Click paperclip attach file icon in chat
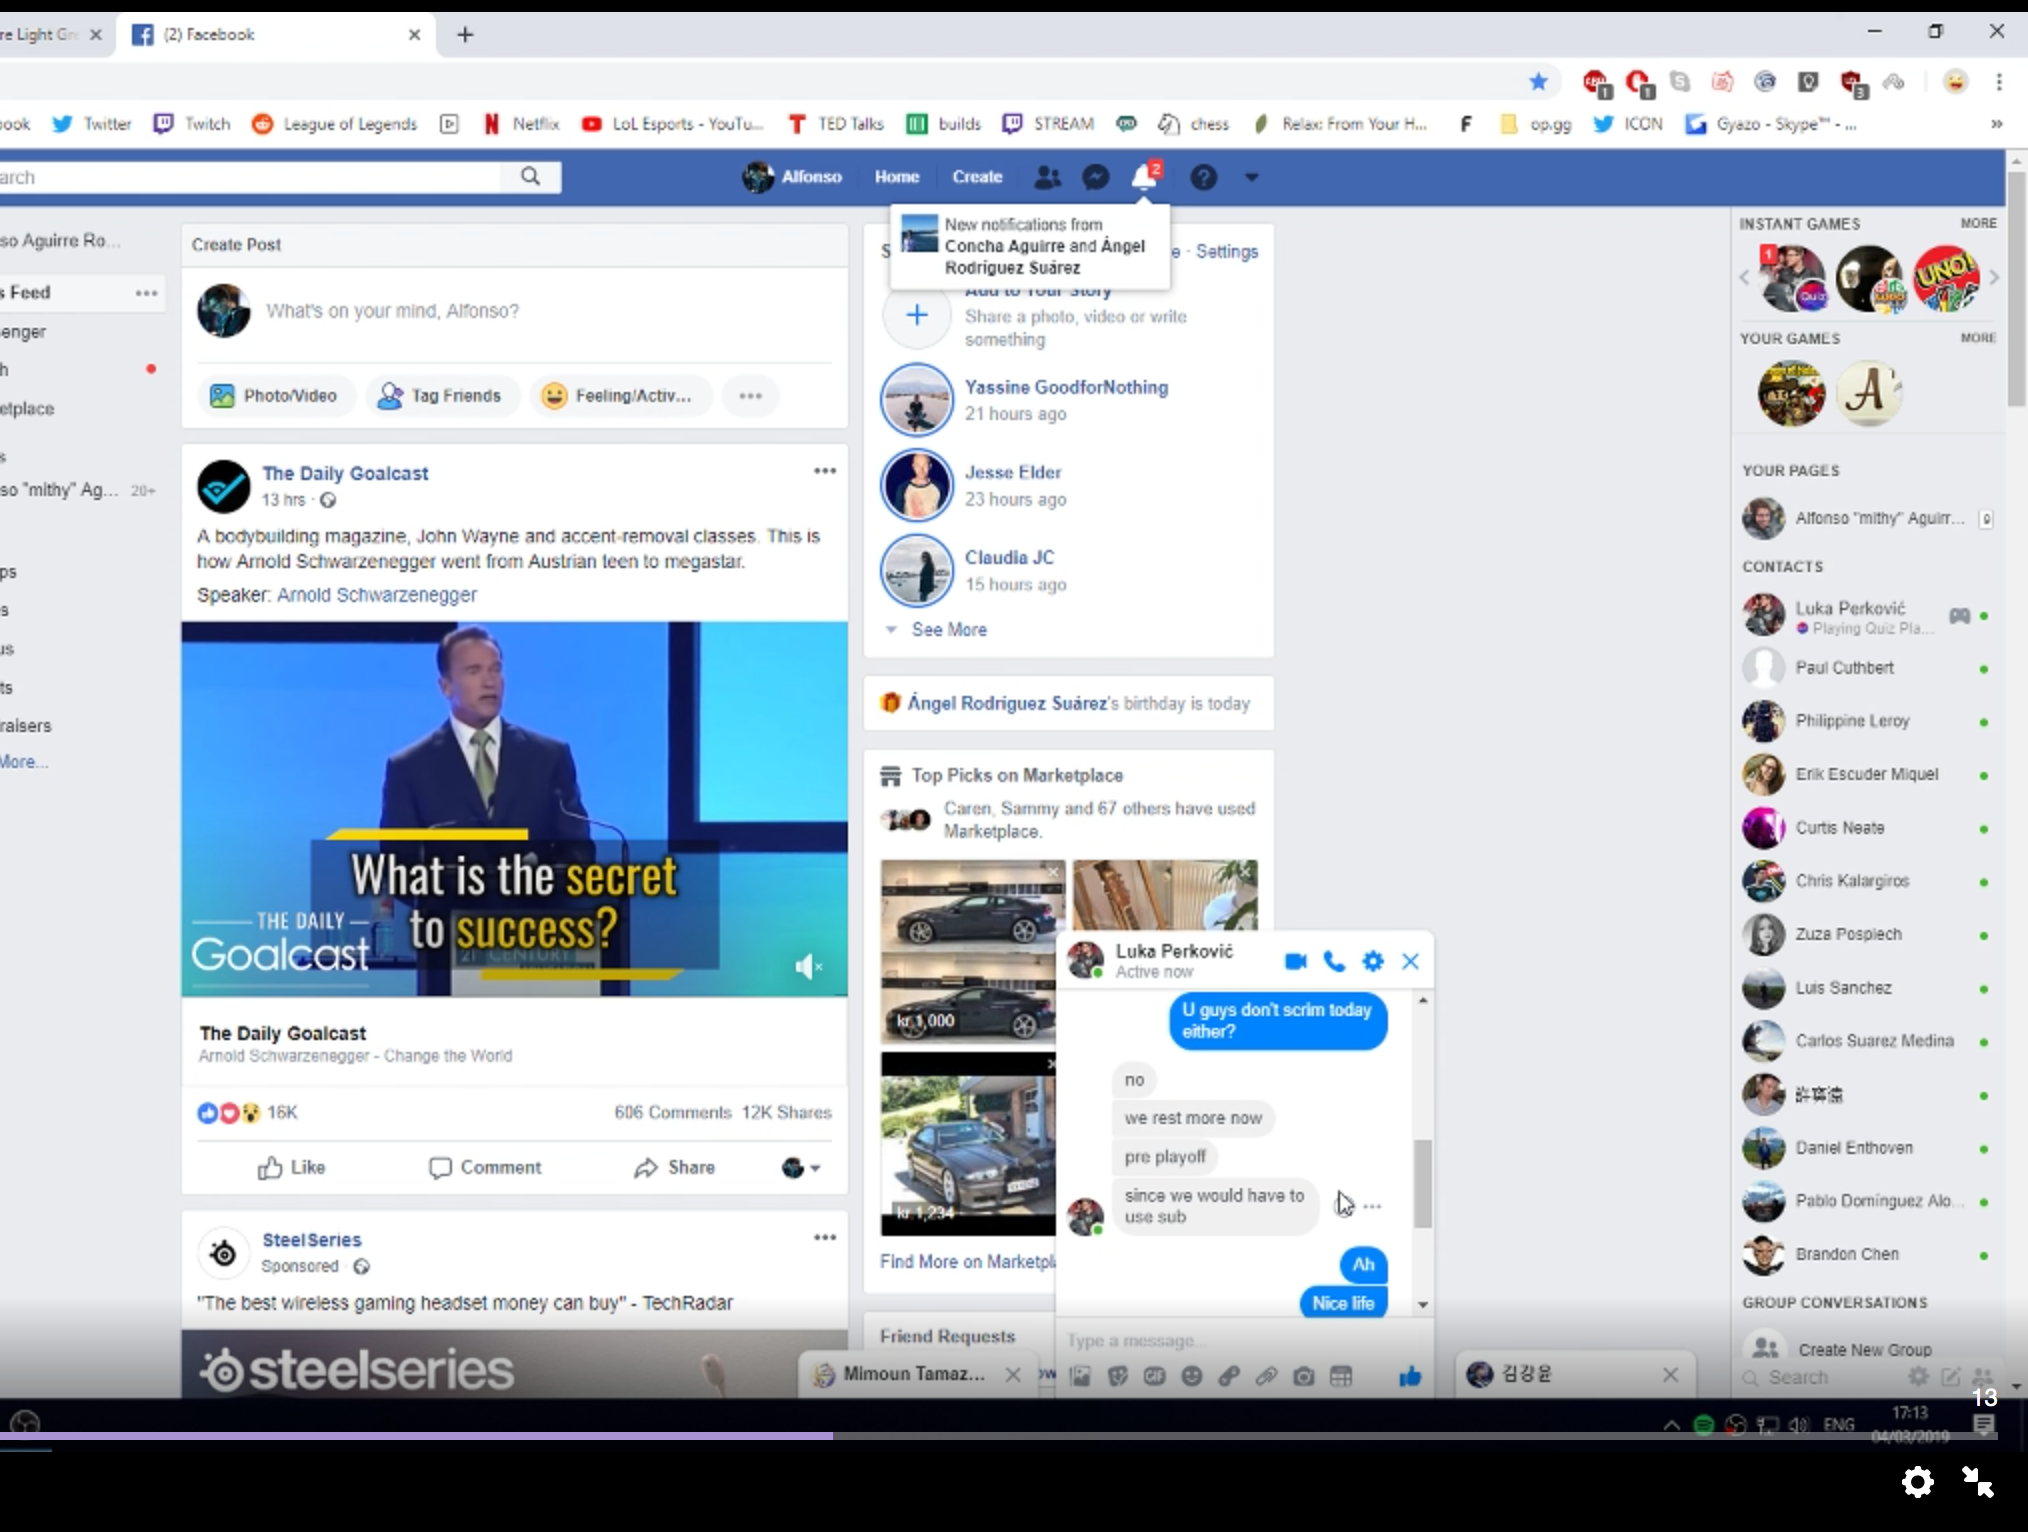Image resolution: width=2028 pixels, height=1532 pixels. click(x=1266, y=1377)
